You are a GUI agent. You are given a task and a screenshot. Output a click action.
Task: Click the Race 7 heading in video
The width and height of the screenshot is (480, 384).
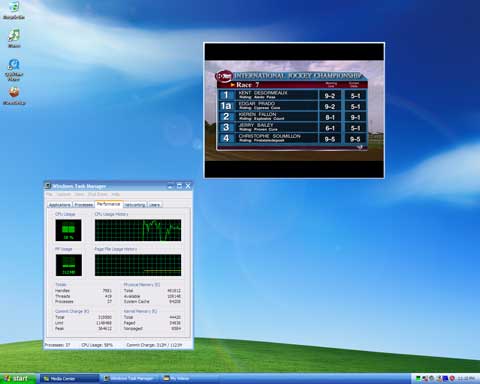click(248, 85)
